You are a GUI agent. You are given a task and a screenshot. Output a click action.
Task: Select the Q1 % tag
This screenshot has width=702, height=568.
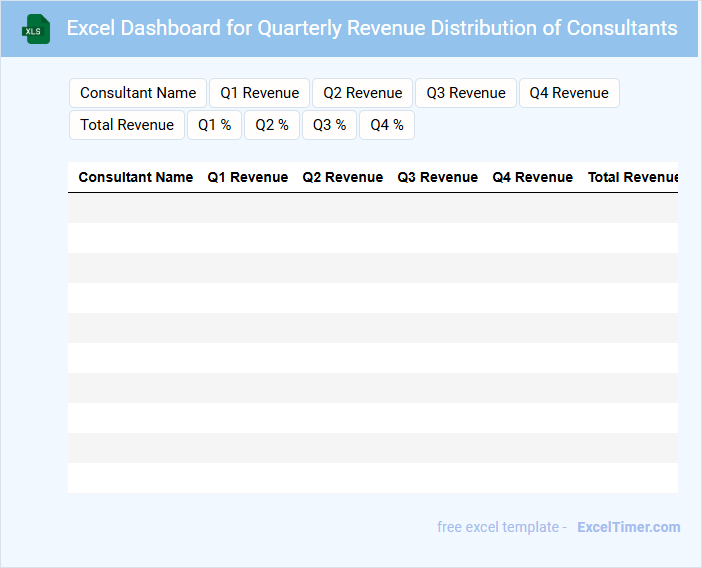(214, 125)
